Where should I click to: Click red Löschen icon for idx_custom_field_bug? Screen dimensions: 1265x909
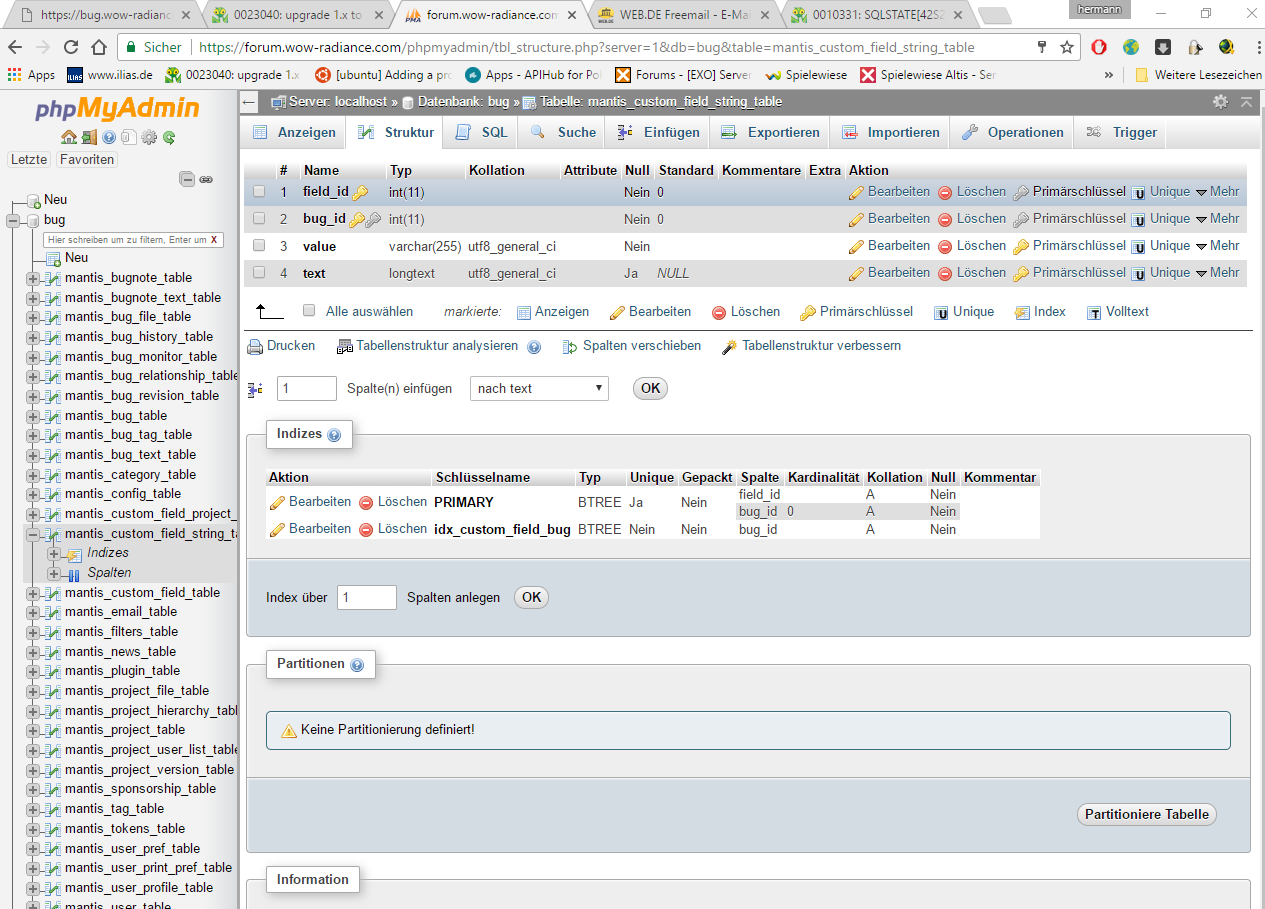(366, 529)
